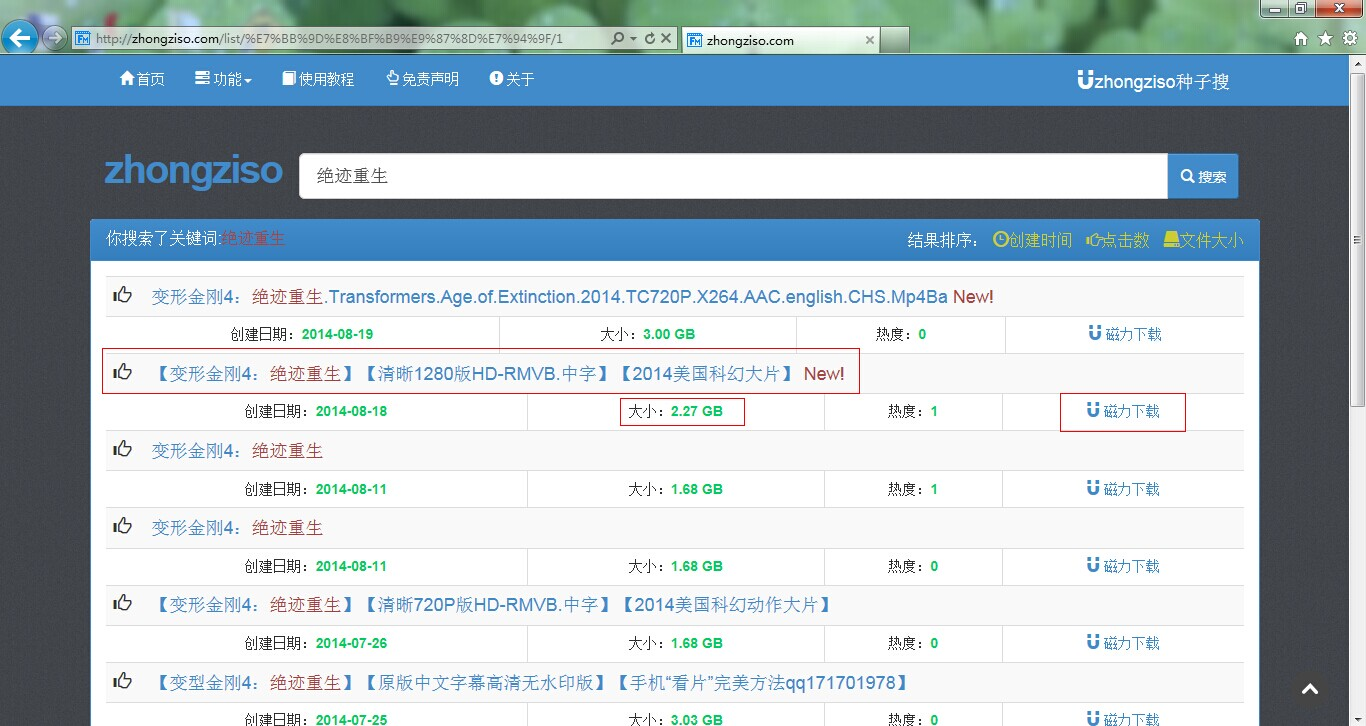Open the 原版中文字幕高清无水印版 result title
This screenshot has width=1366, height=726.
click(533, 683)
